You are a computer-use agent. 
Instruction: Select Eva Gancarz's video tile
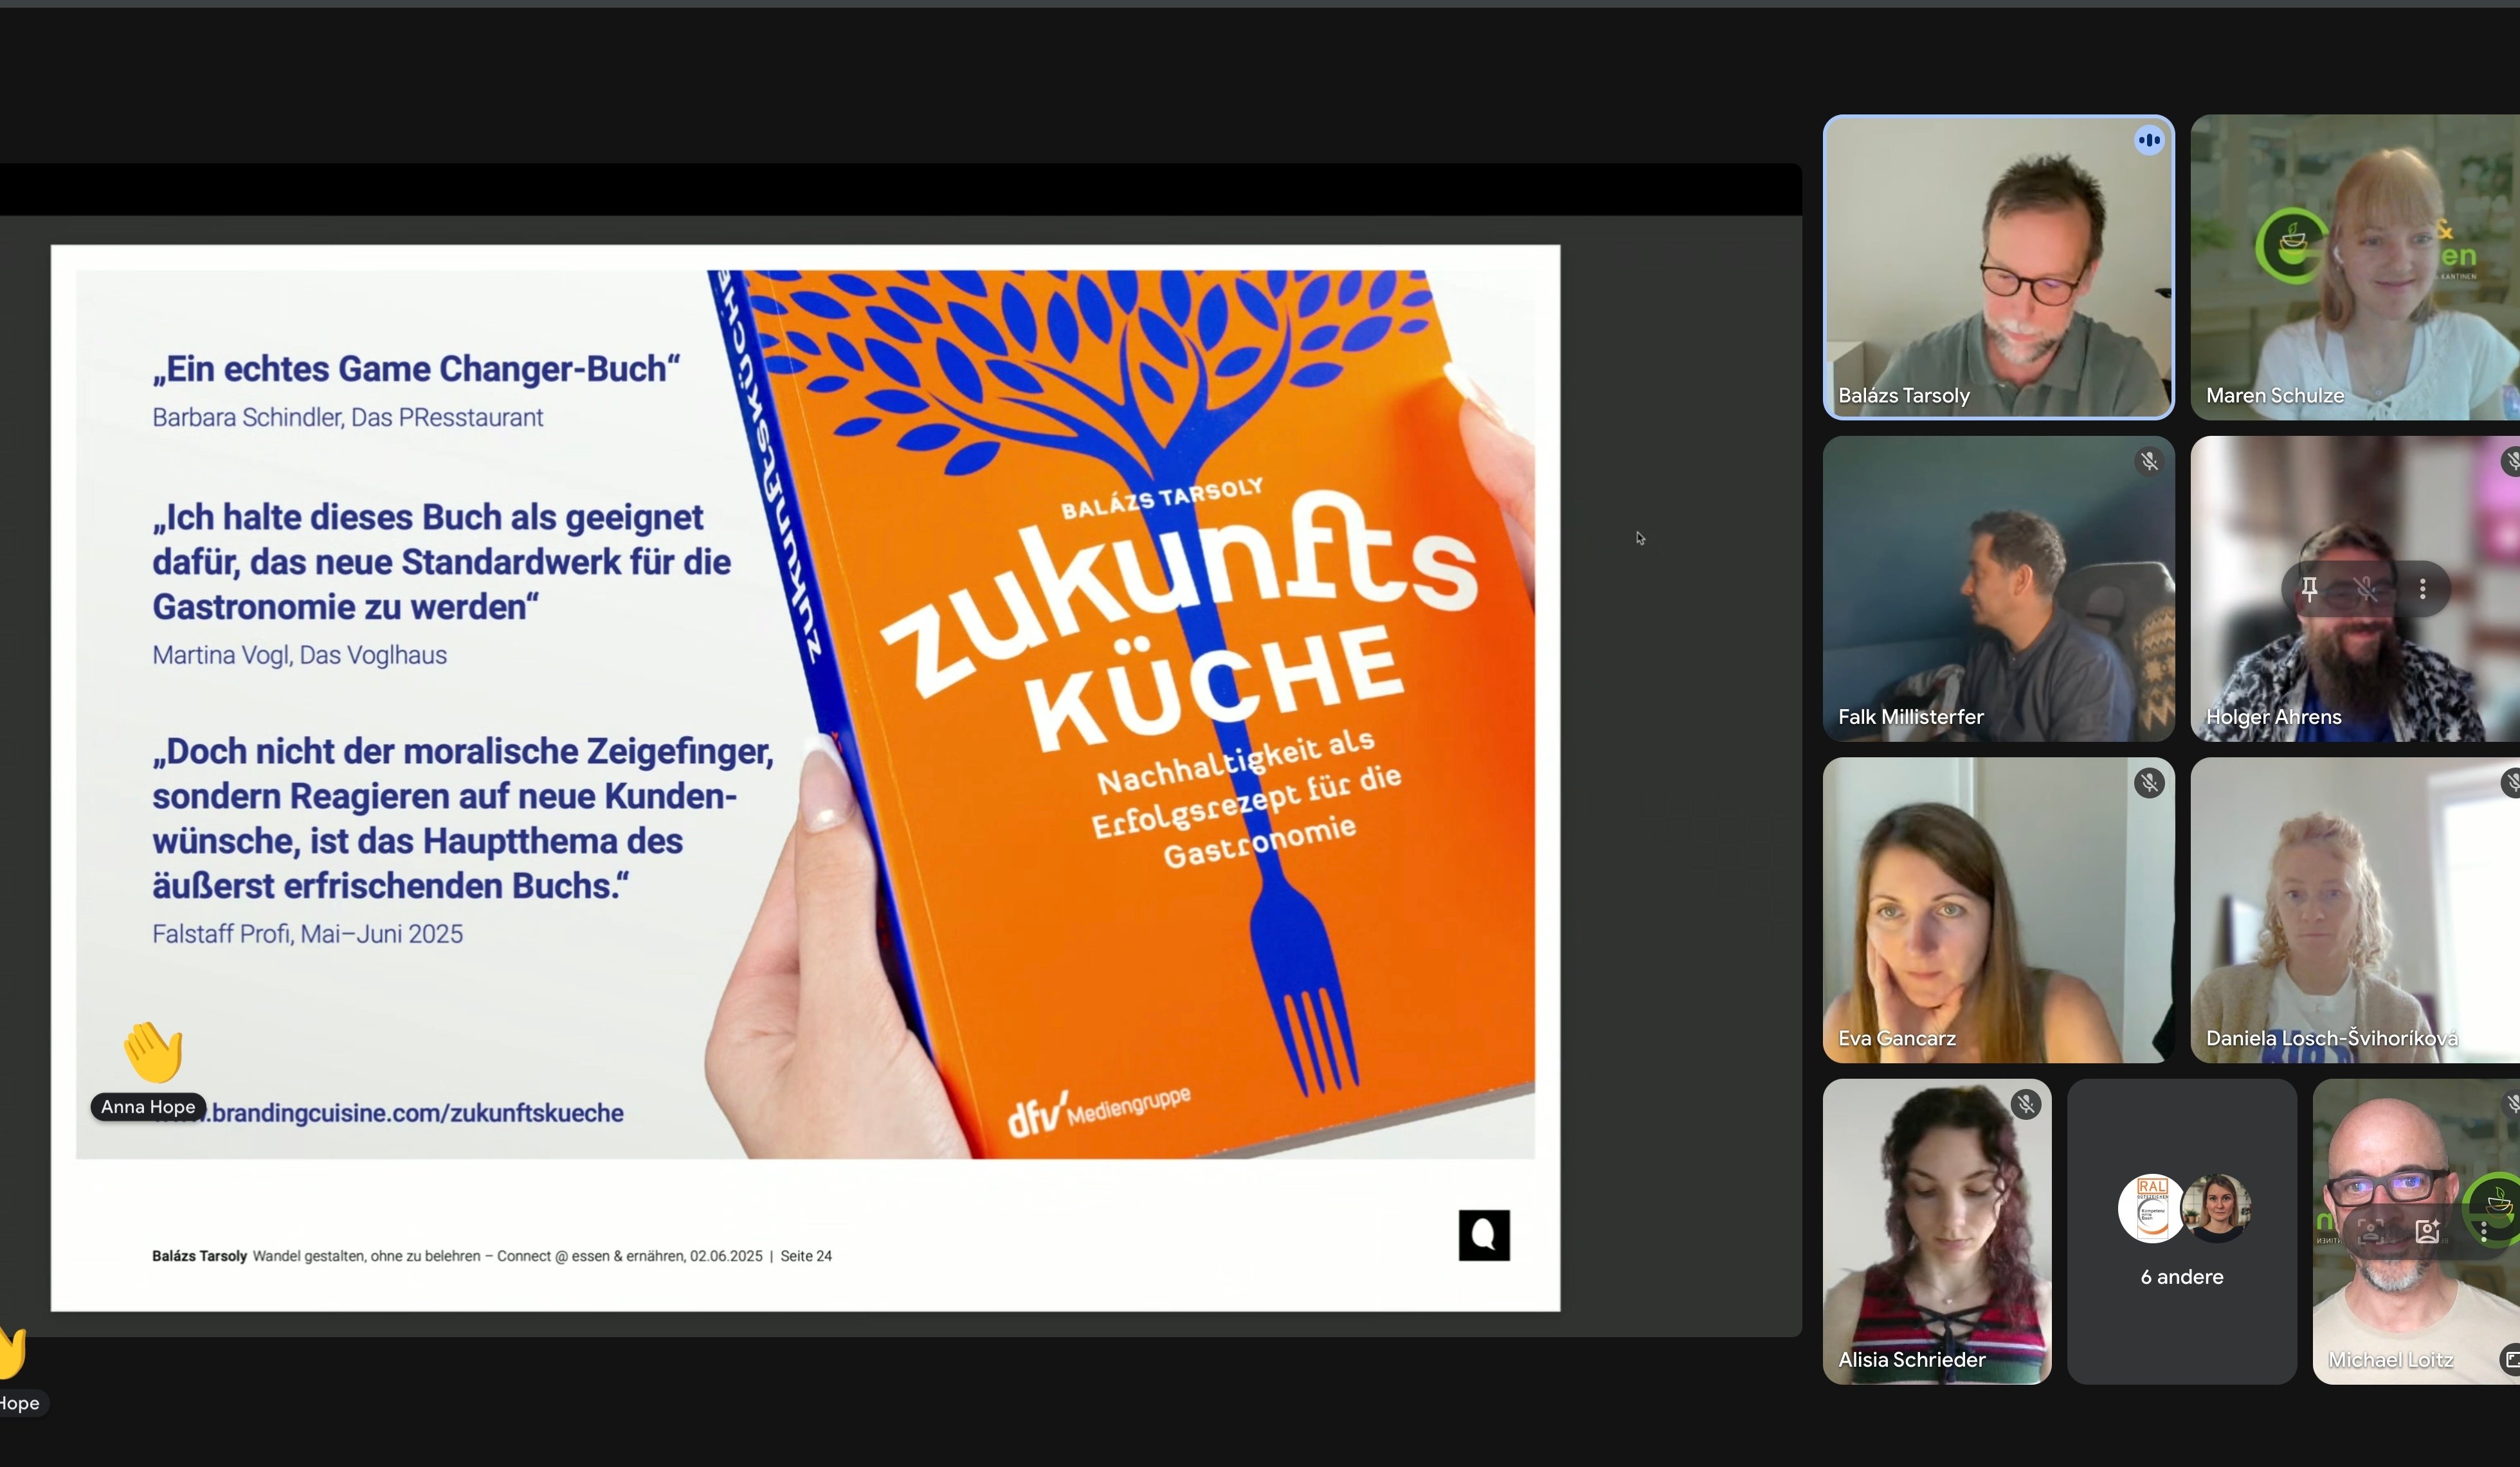[1998, 910]
